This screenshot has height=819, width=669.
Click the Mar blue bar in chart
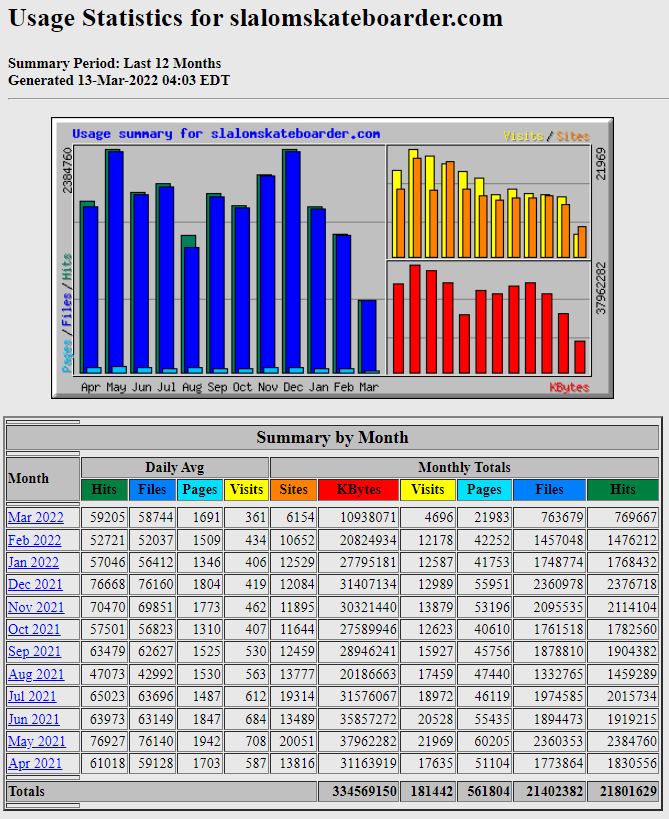[368, 336]
